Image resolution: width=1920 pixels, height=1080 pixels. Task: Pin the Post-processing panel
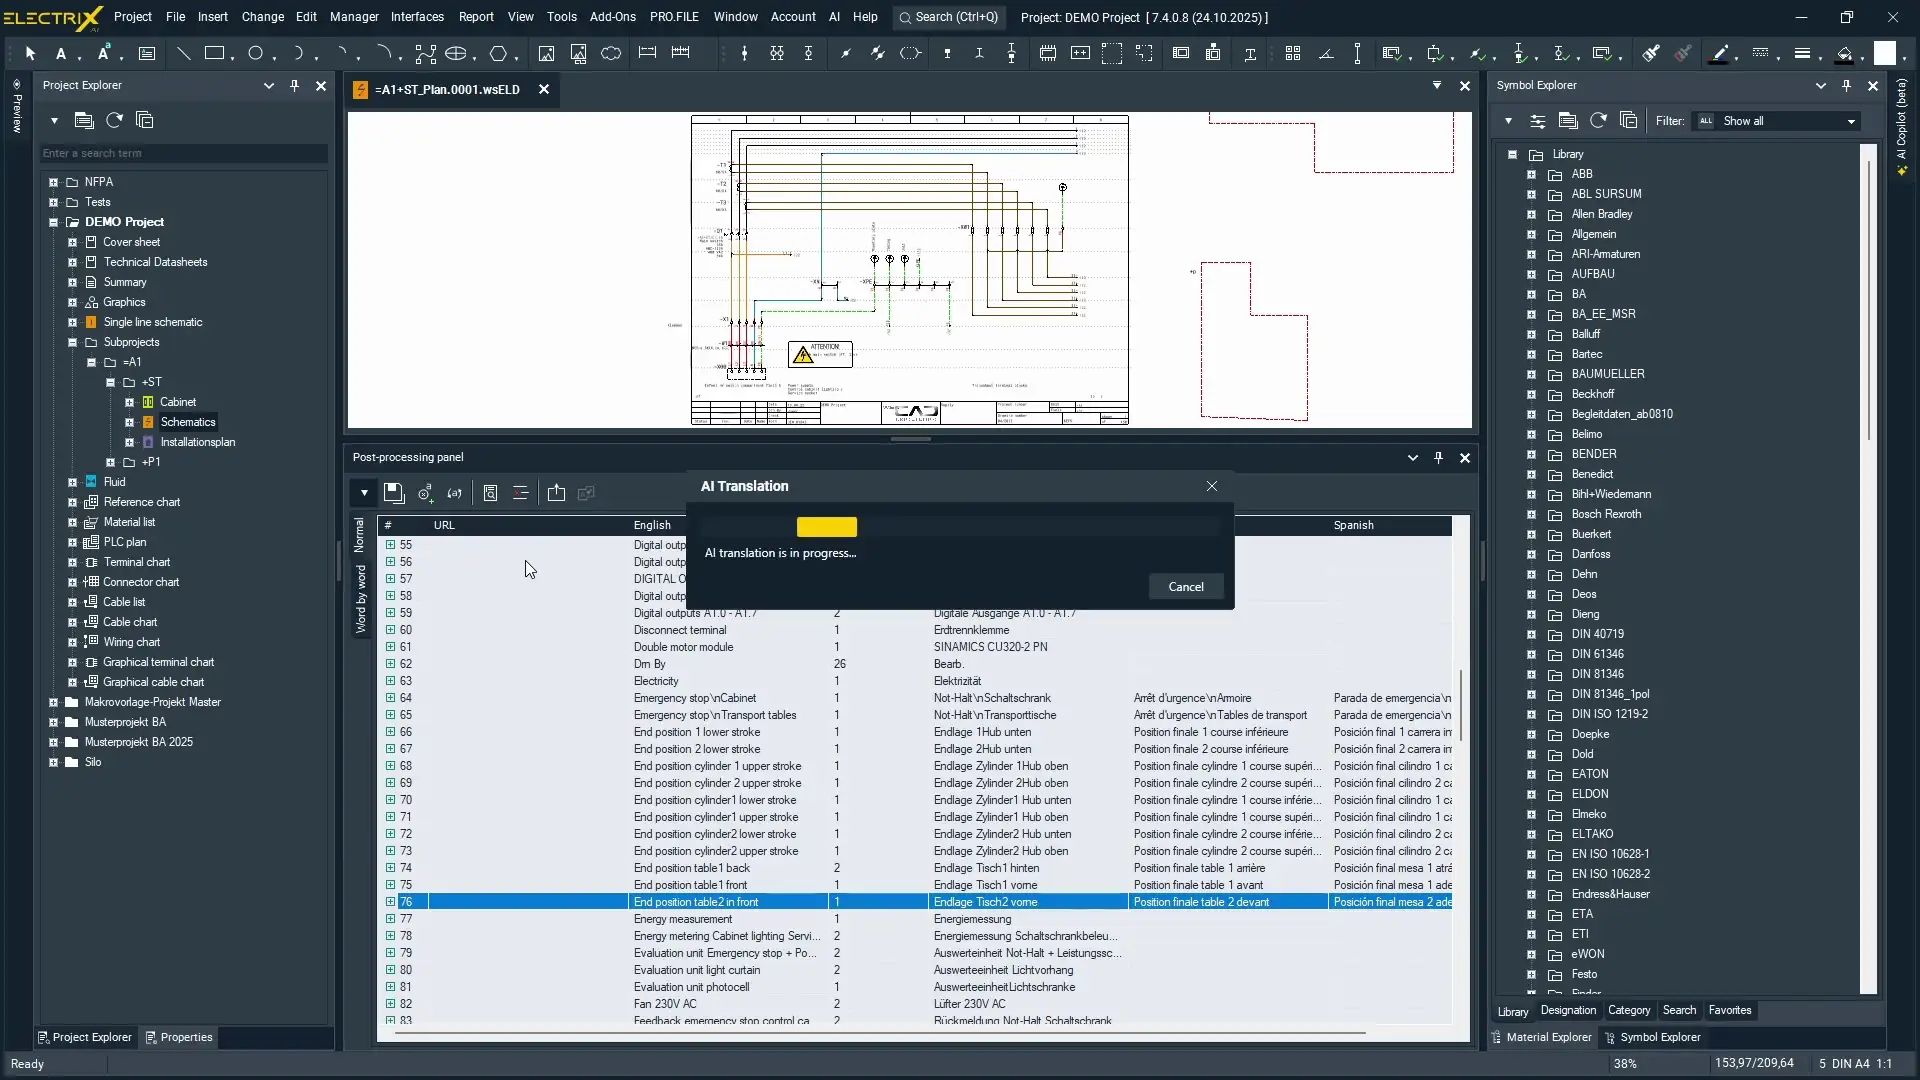point(1438,458)
